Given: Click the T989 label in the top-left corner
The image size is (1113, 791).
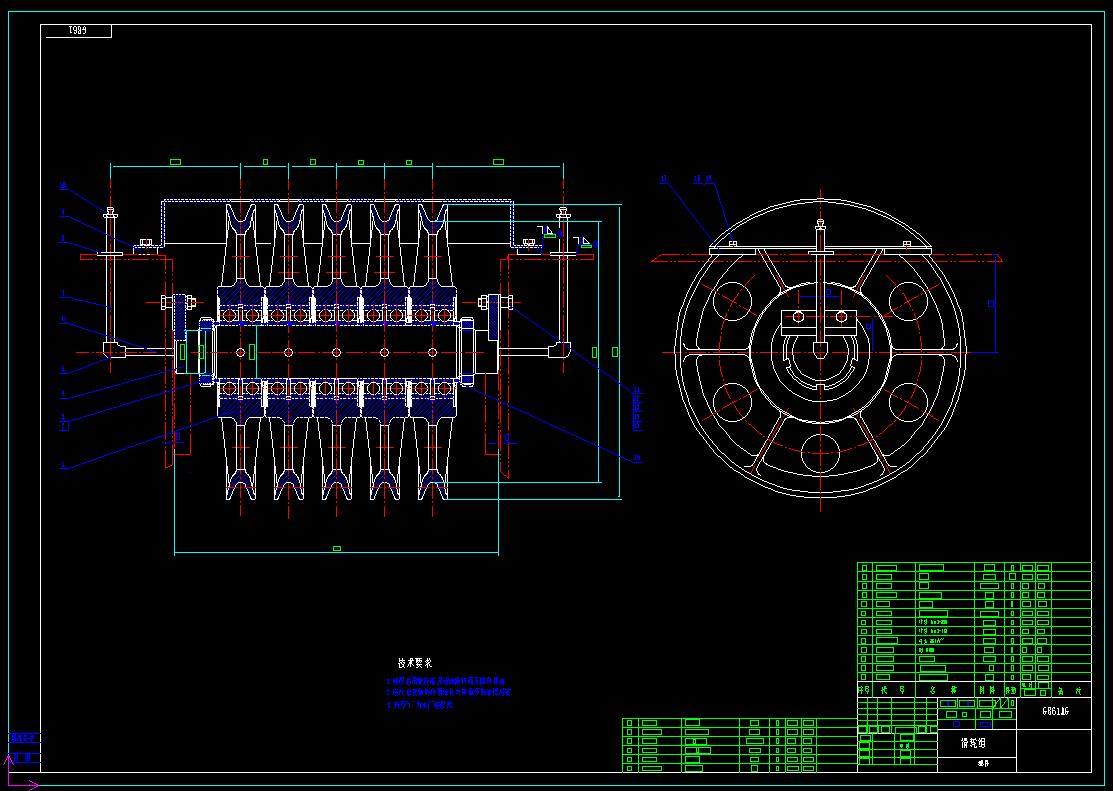Looking at the screenshot, I should click(x=77, y=31).
